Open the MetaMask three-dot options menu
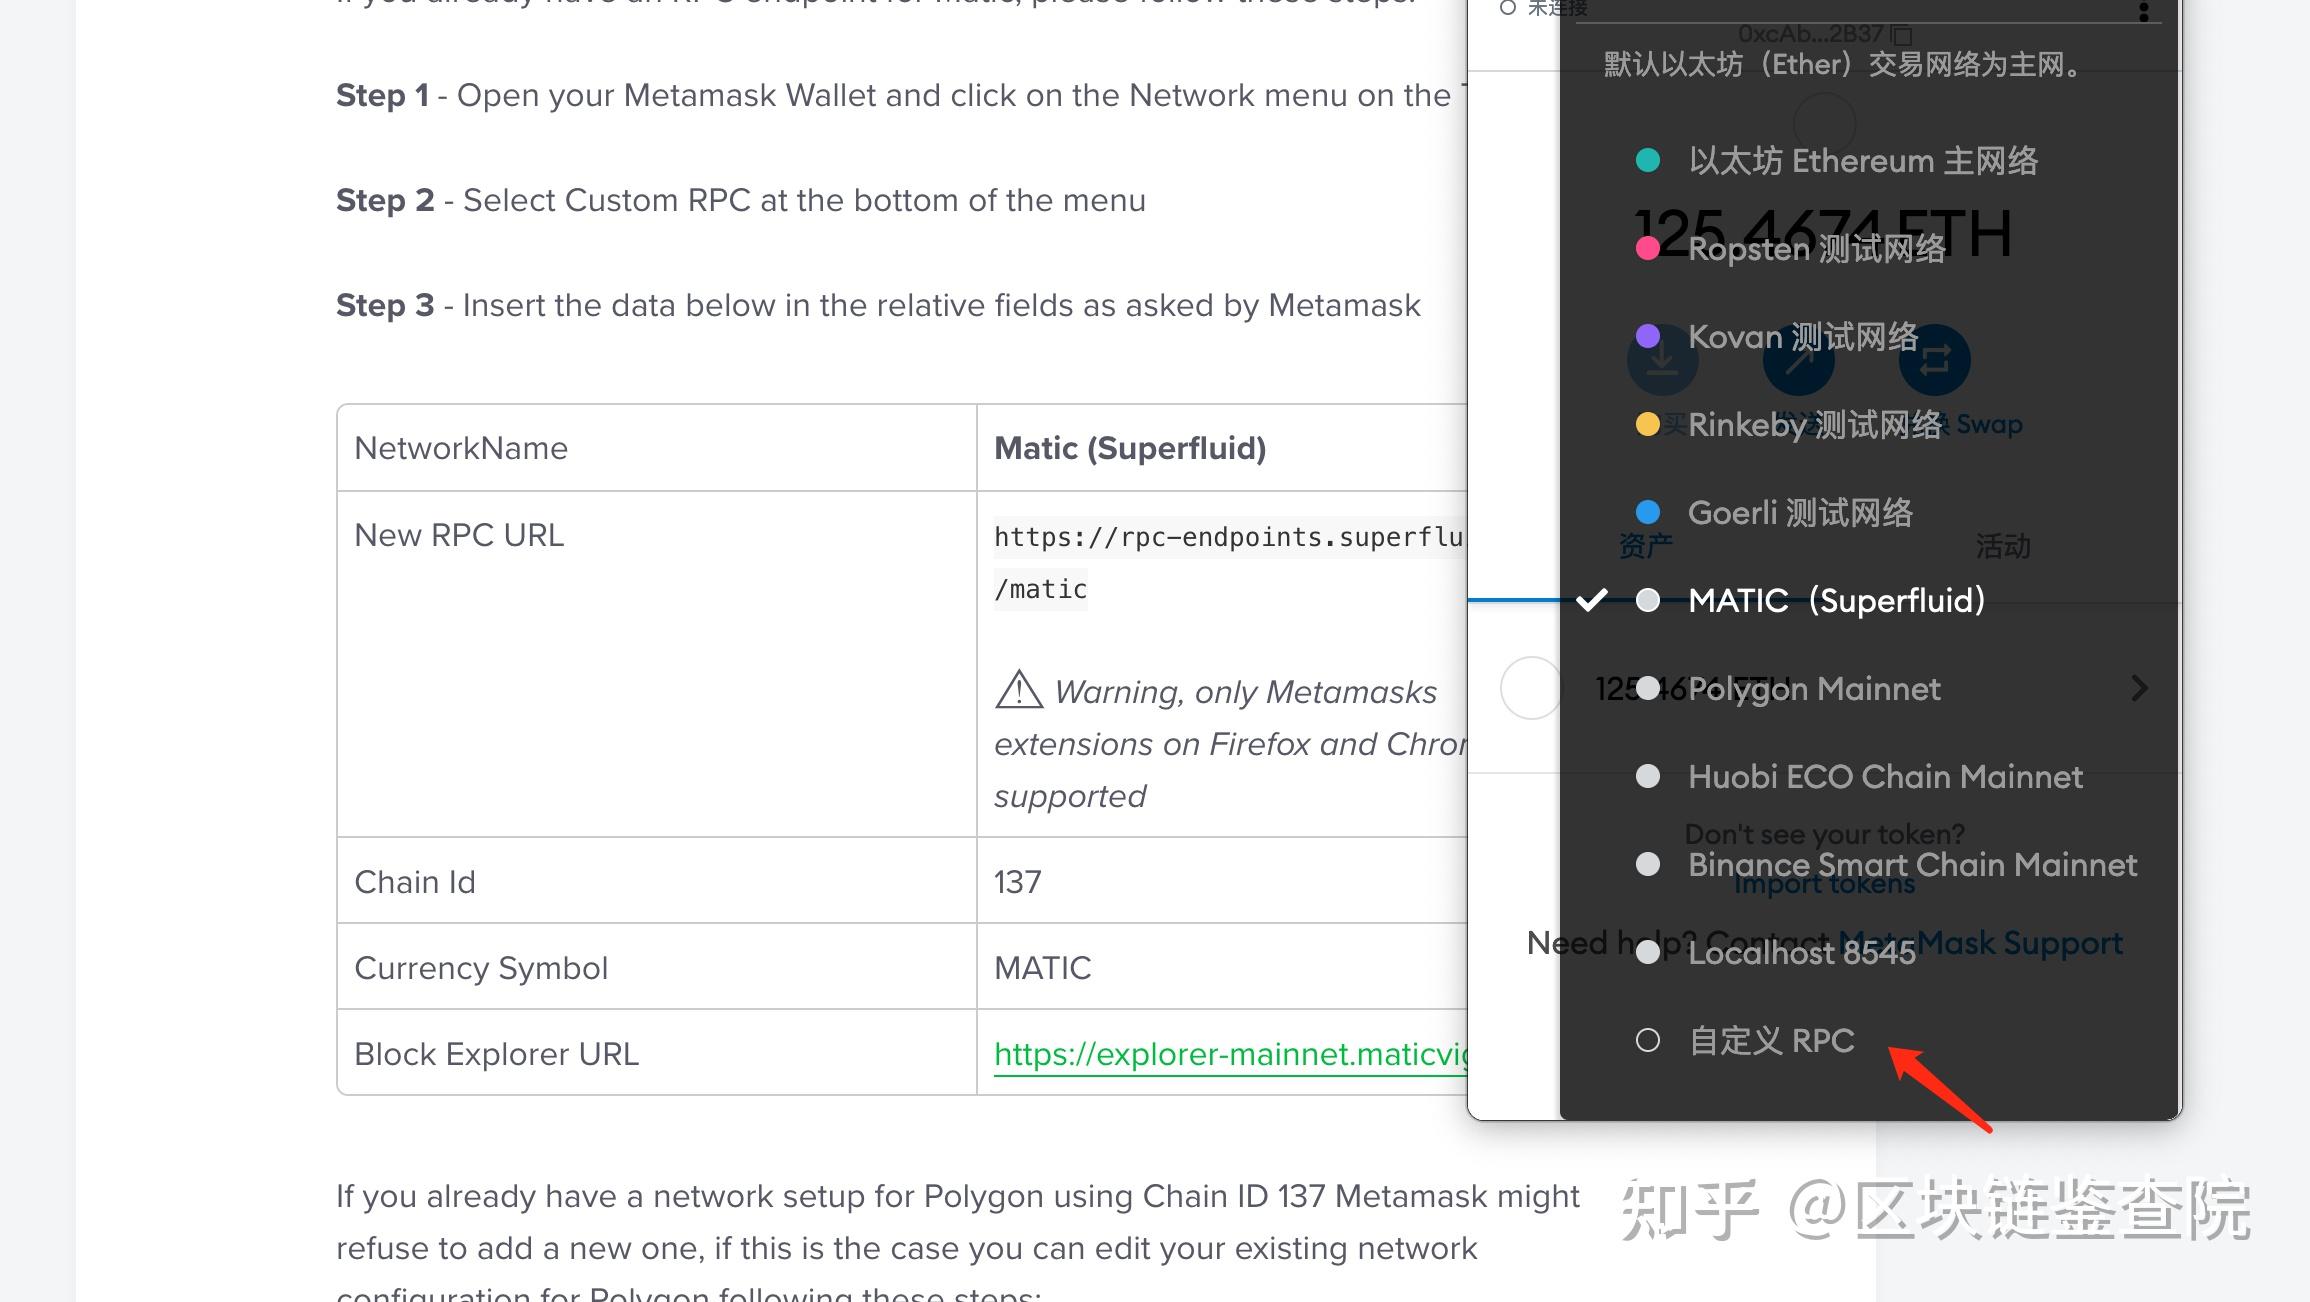Viewport: 2310px width, 1302px height. point(2143,11)
